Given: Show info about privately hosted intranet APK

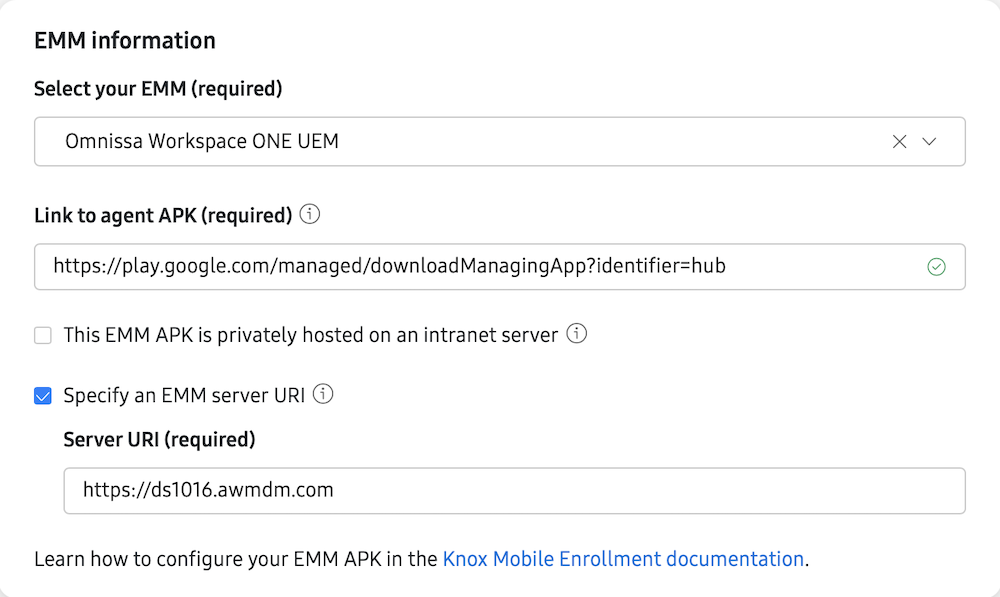Looking at the screenshot, I should (576, 335).
